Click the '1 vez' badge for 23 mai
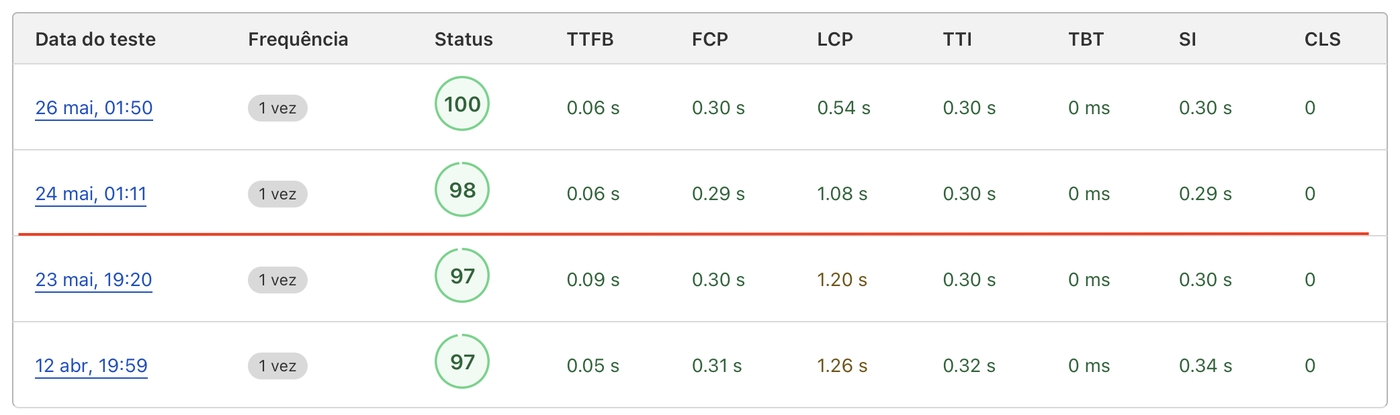 [x=277, y=280]
